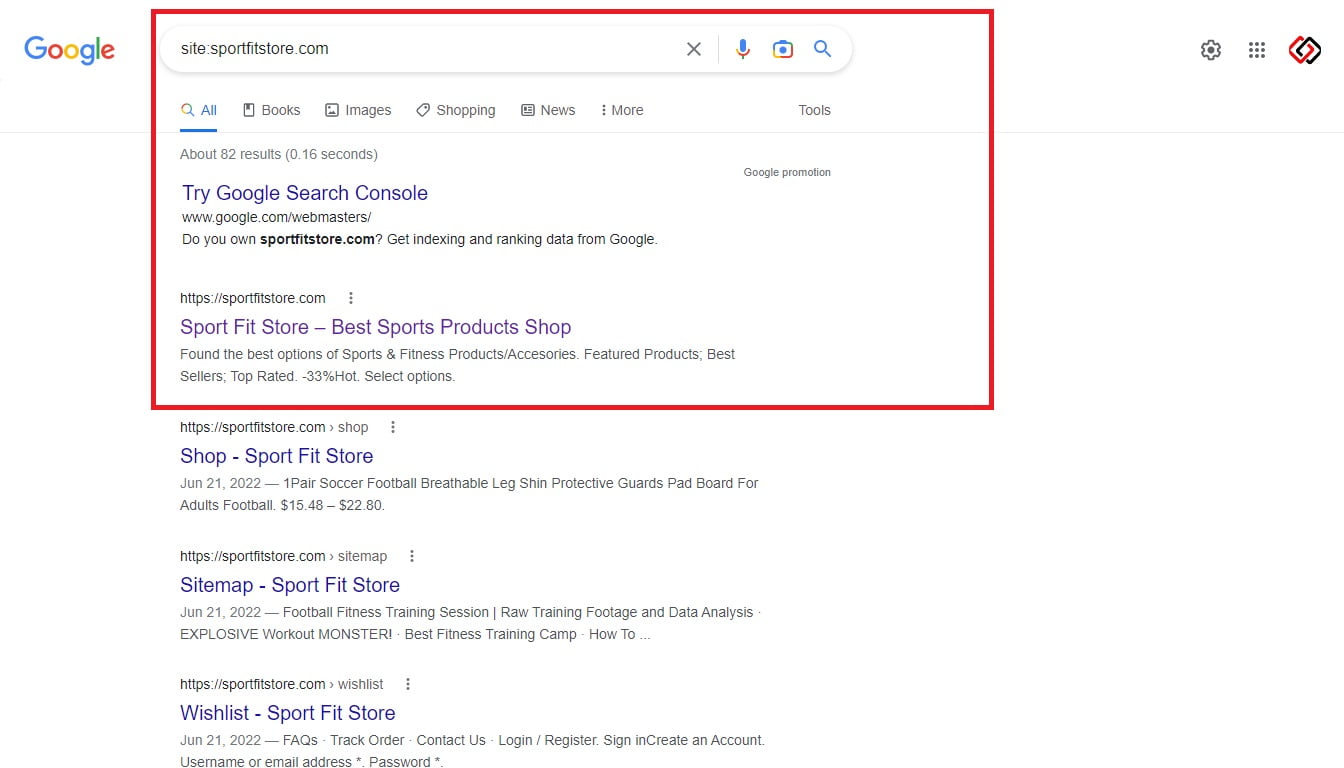The height and width of the screenshot is (768, 1344).
Task: Click the https://sportfitstore.com › shop breadcrumb
Action: (274, 427)
